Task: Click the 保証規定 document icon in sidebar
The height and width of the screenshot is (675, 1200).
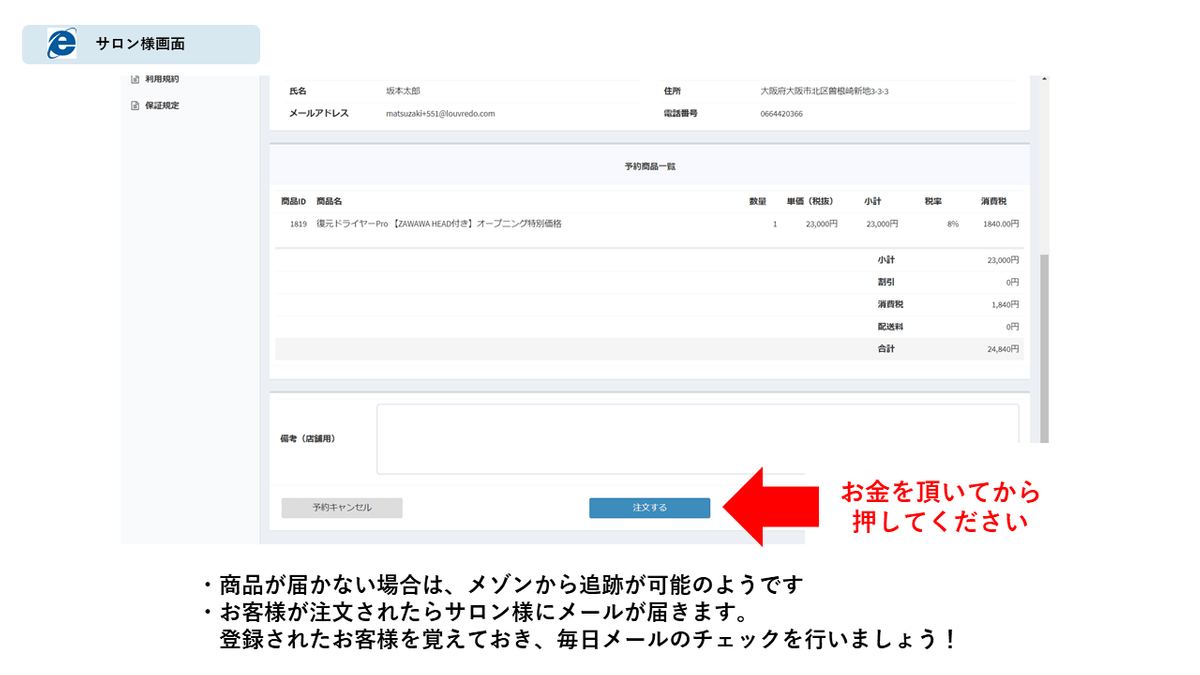Action: (x=135, y=106)
